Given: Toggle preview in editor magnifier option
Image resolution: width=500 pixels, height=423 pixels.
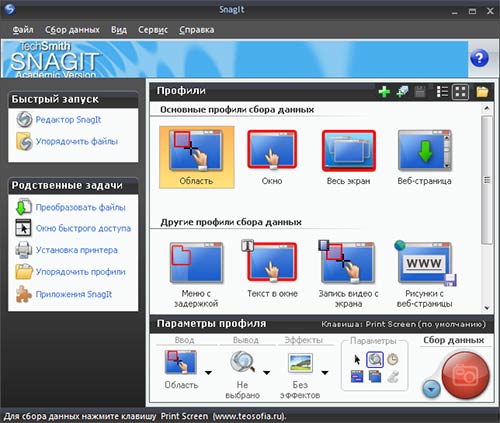Looking at the screenshot, I should 375,359.
